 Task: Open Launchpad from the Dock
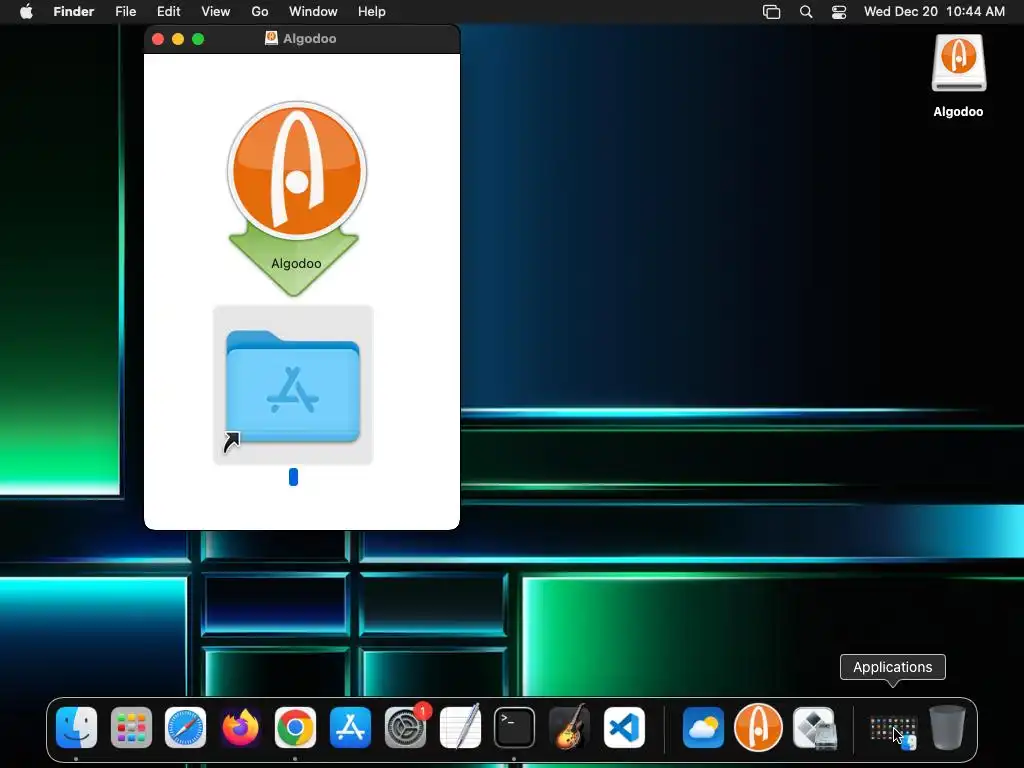pos(131,728)
